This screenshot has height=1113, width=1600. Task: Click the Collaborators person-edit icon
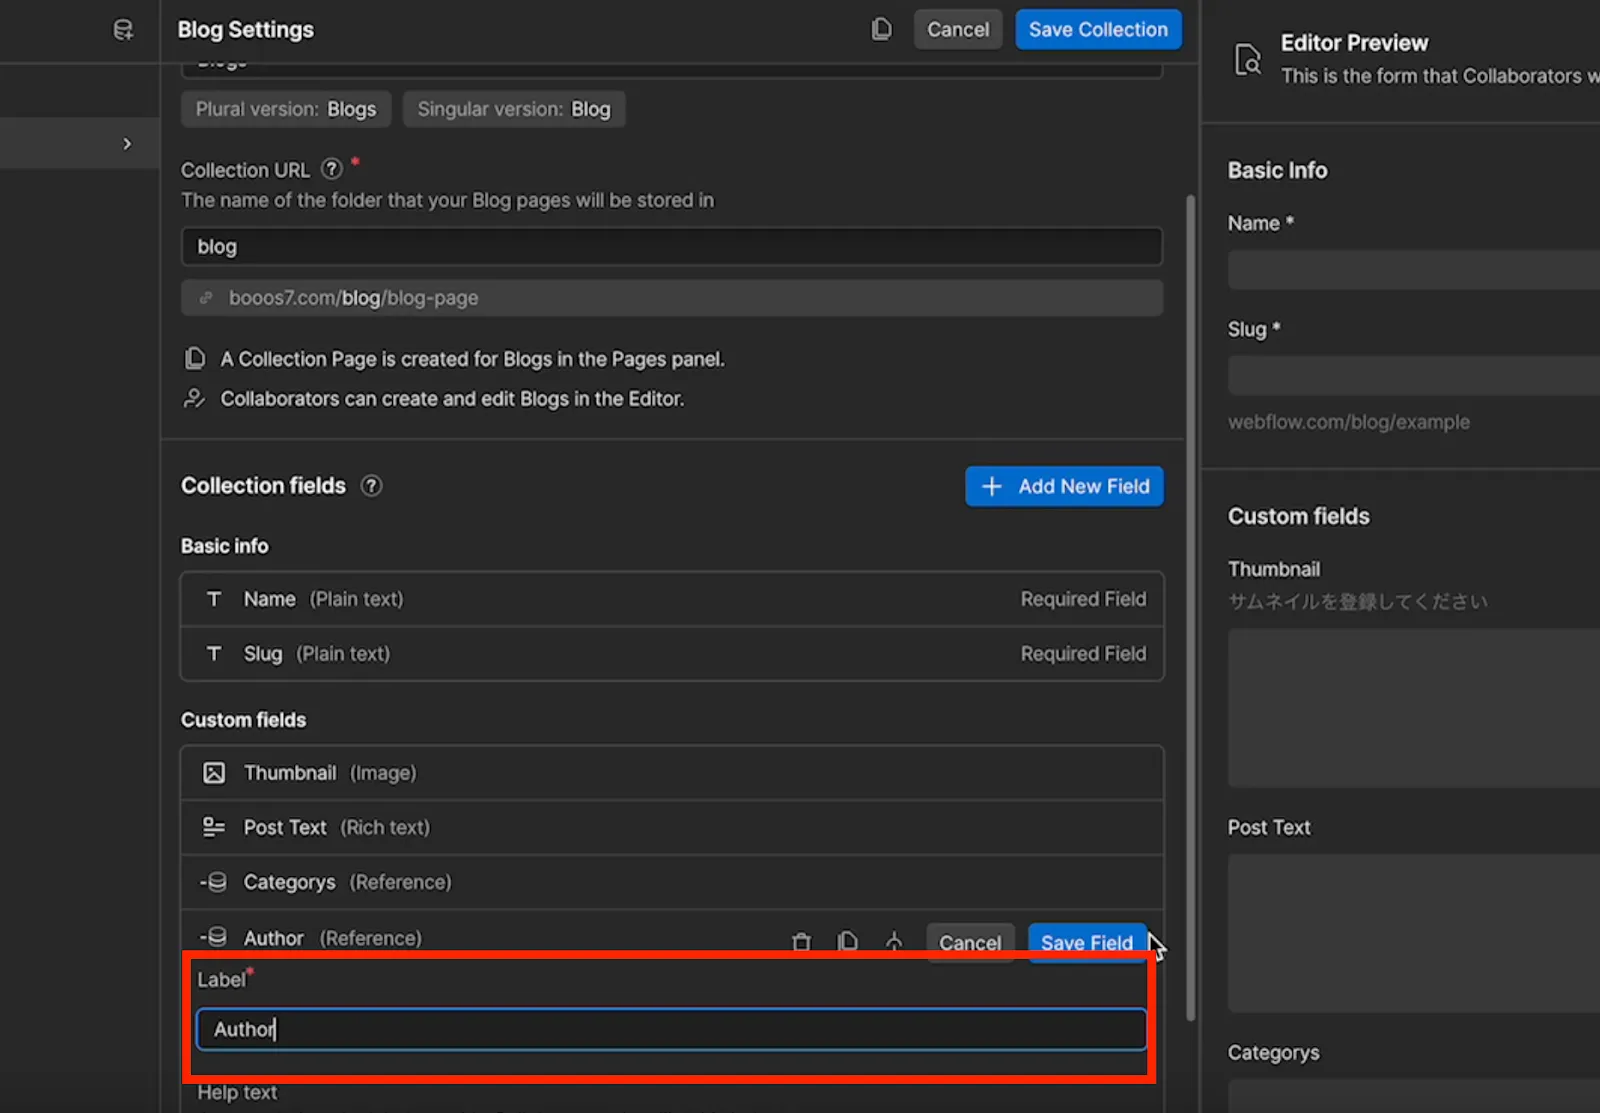(195, 398)
